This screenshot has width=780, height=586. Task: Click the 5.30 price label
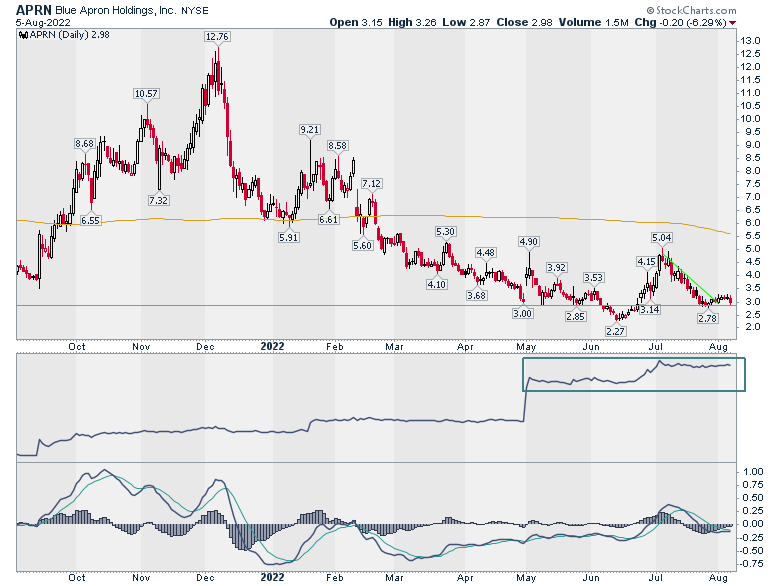[x=445, y=232]
